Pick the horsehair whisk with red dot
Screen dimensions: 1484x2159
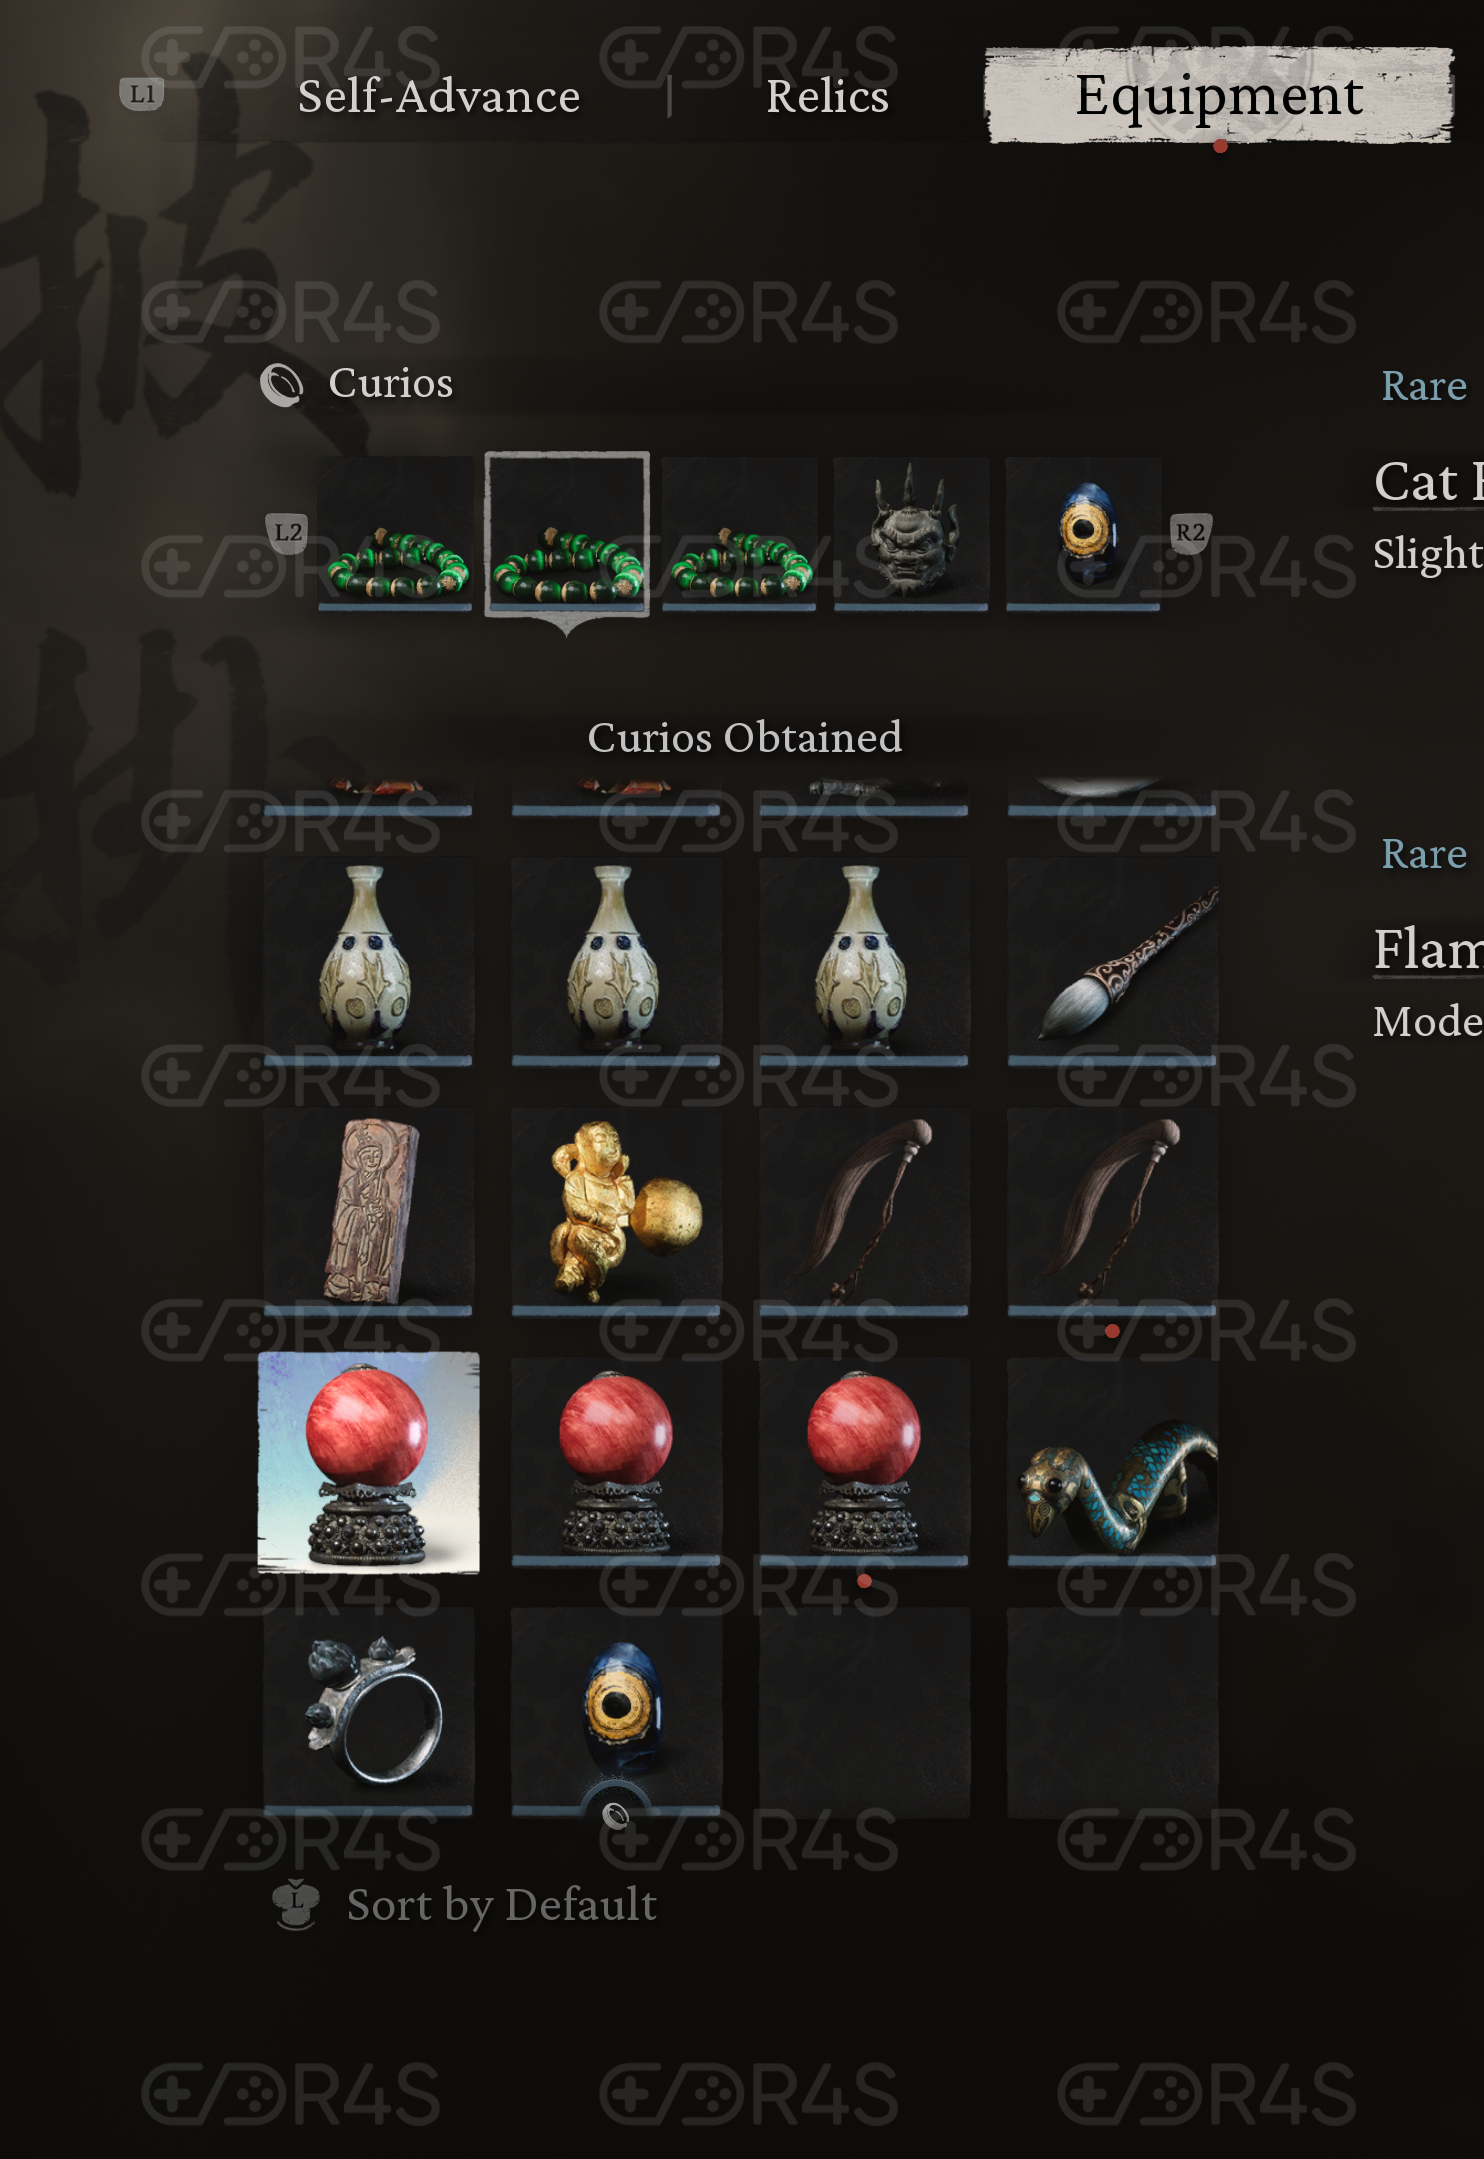[x=1112, y=1211]
